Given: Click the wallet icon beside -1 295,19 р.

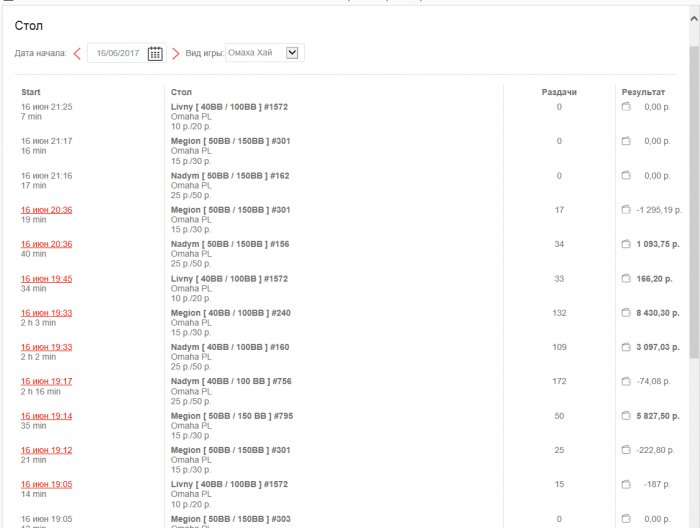Looking at the screenshot, I should [x=626, y=209].
